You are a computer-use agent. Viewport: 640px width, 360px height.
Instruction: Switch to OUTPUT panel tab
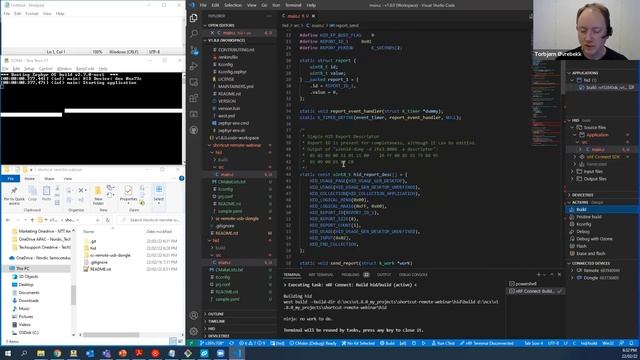click(384, 275)
